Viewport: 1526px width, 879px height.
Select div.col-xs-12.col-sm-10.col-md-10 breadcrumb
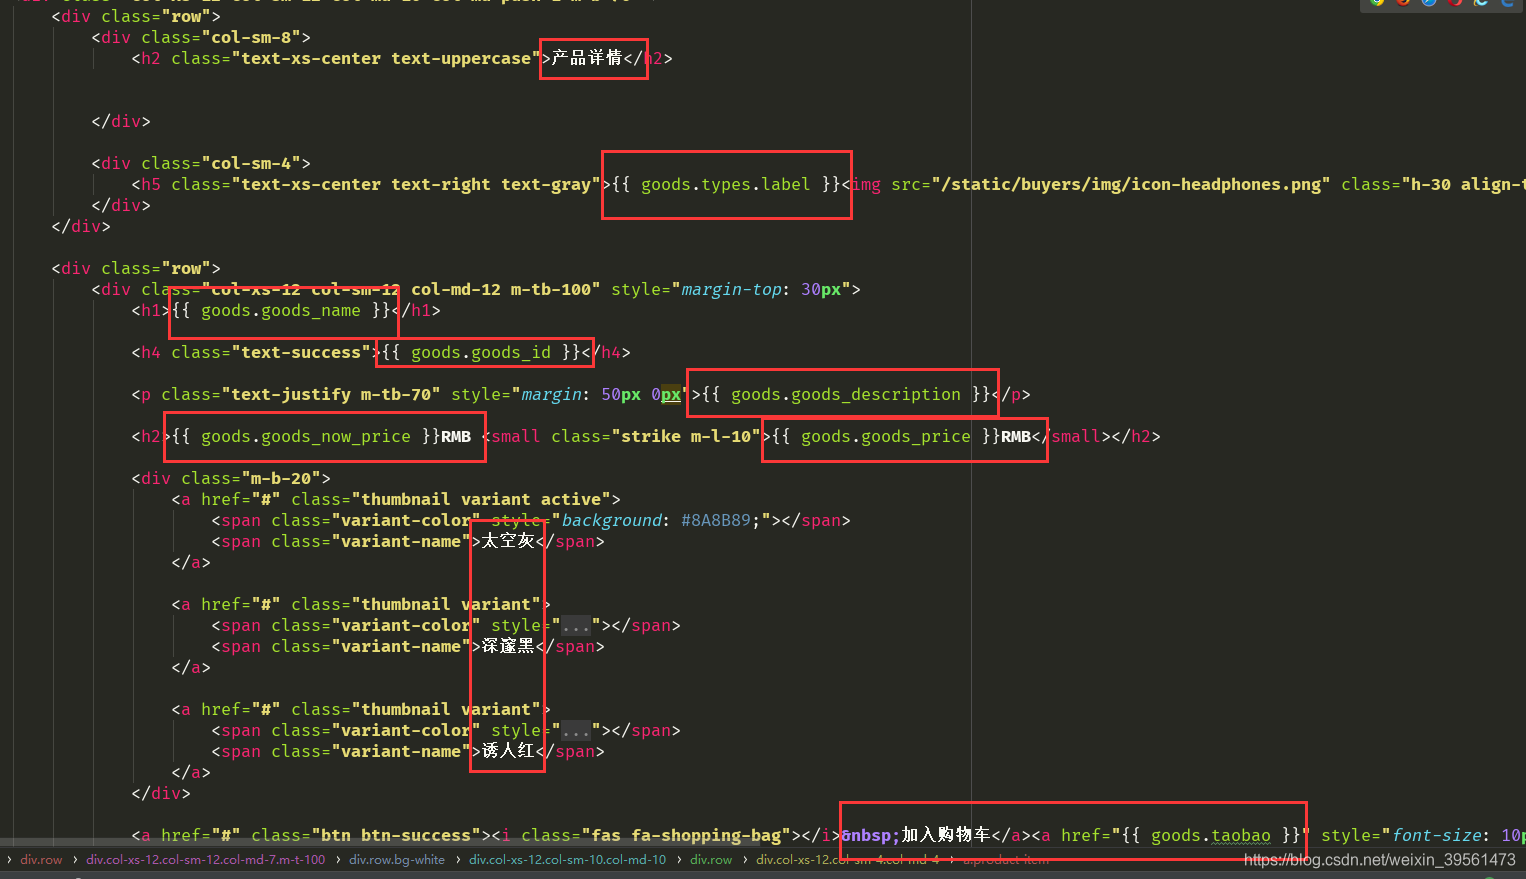pyautogui.click(x=567, y=860)
